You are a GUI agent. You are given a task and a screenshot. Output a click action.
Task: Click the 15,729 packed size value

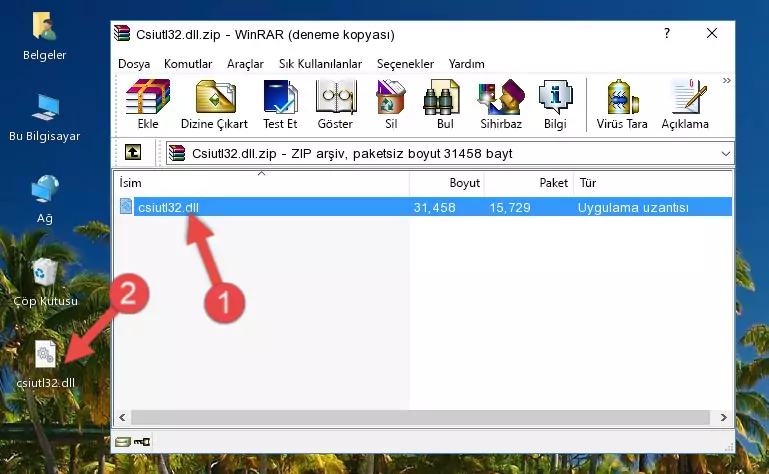click(510, 208)
